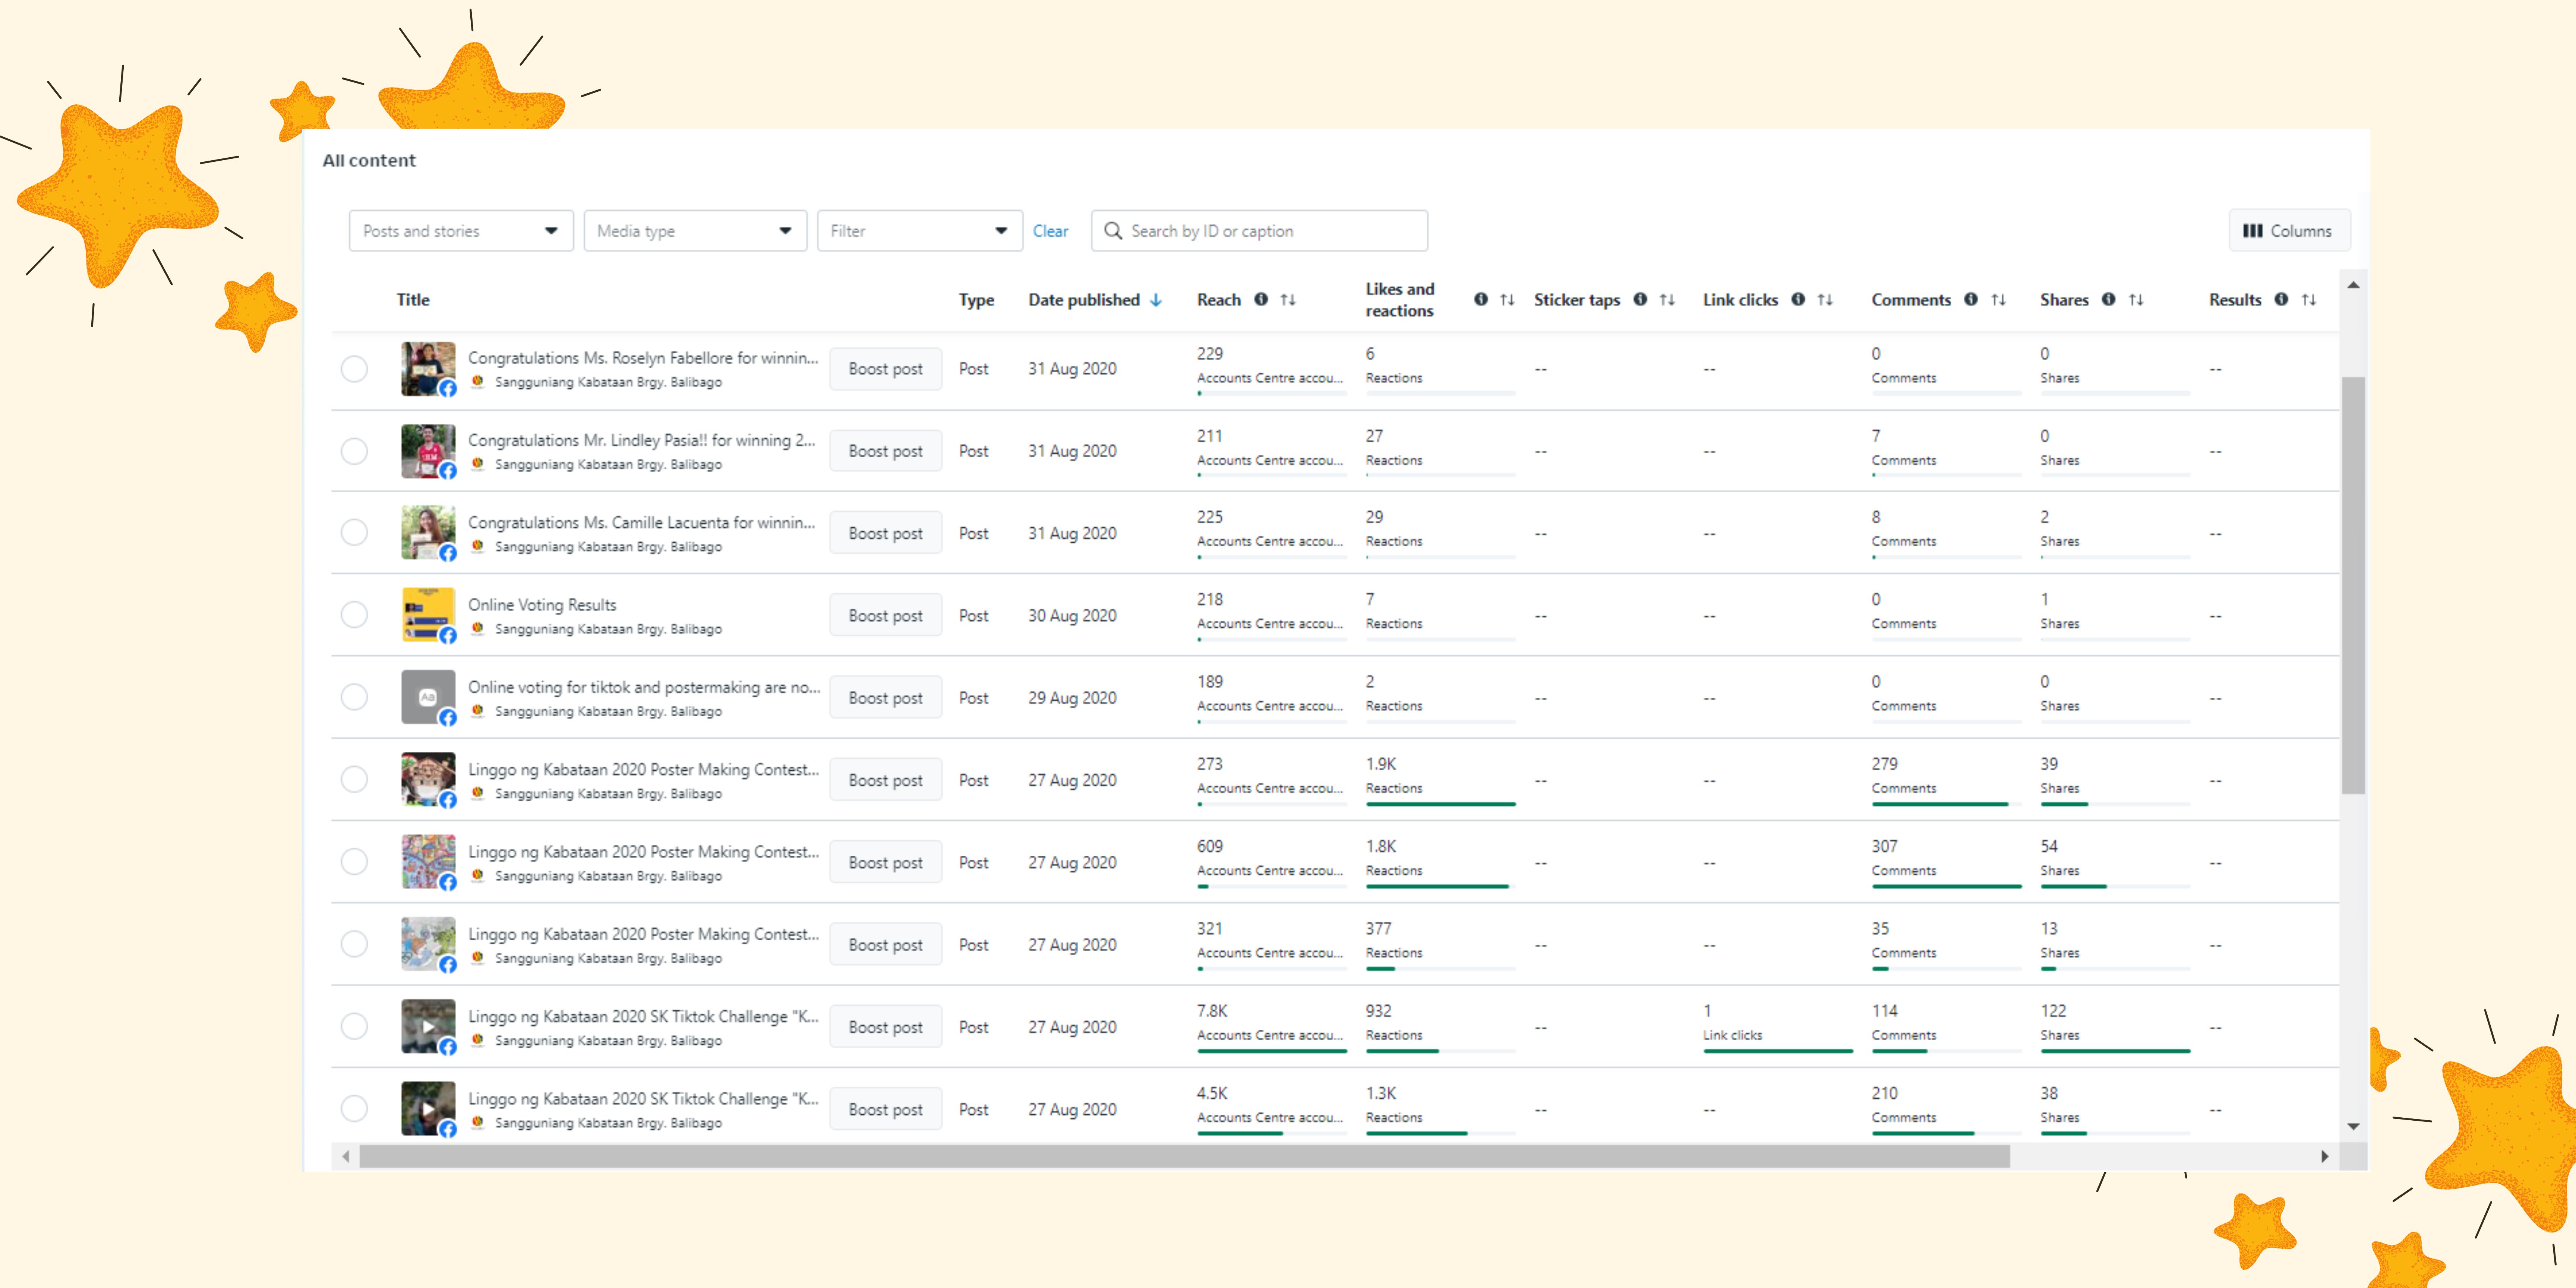This screenshot has height=1288, width=2576.
Task: Click the Comments column header label
Action: point(1911,300)
